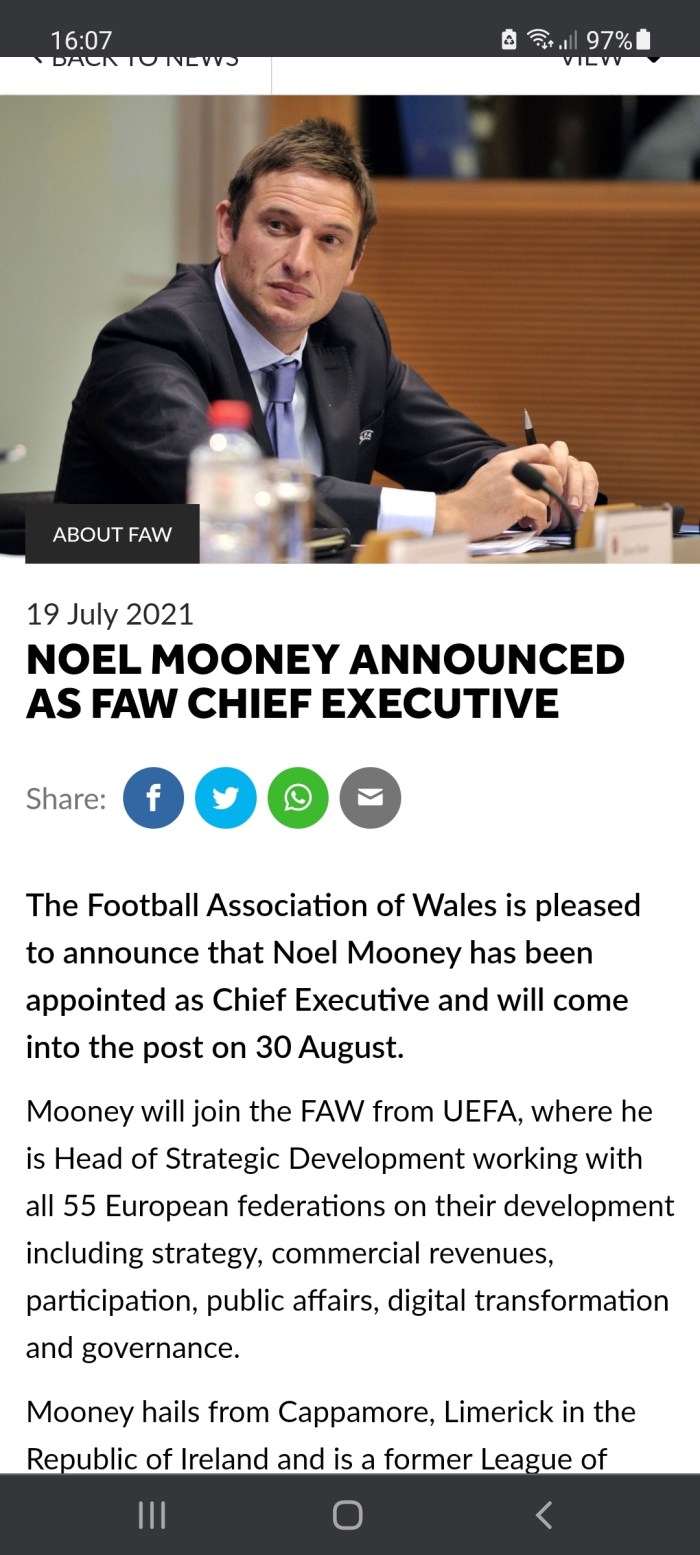Share article by email icon

tap(370, 798)
